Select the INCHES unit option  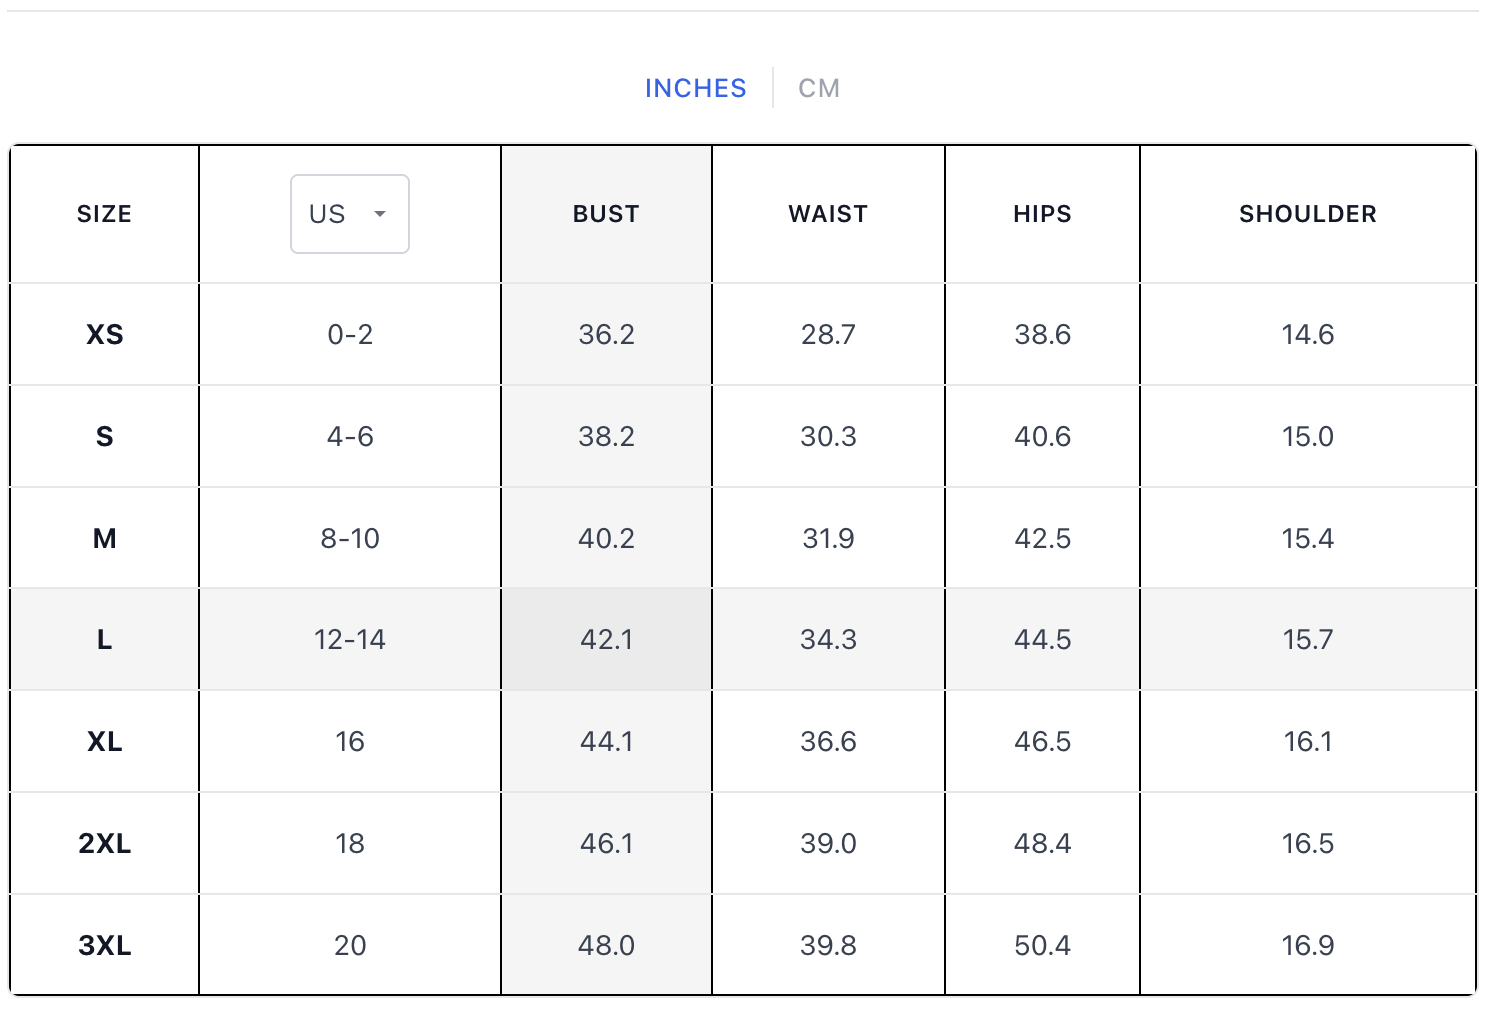pyautogui.click(x=695, y=88)
